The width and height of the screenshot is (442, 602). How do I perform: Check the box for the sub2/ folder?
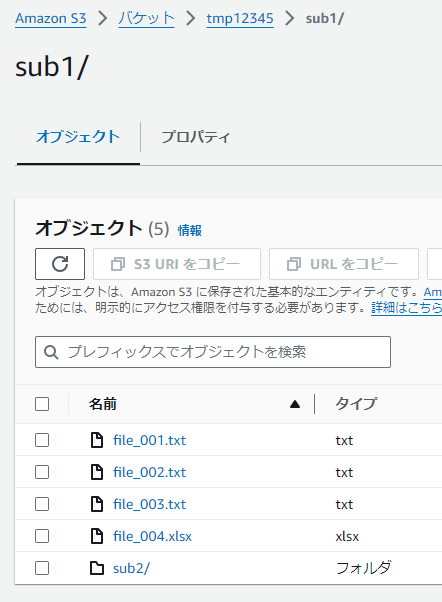(42, 568)
